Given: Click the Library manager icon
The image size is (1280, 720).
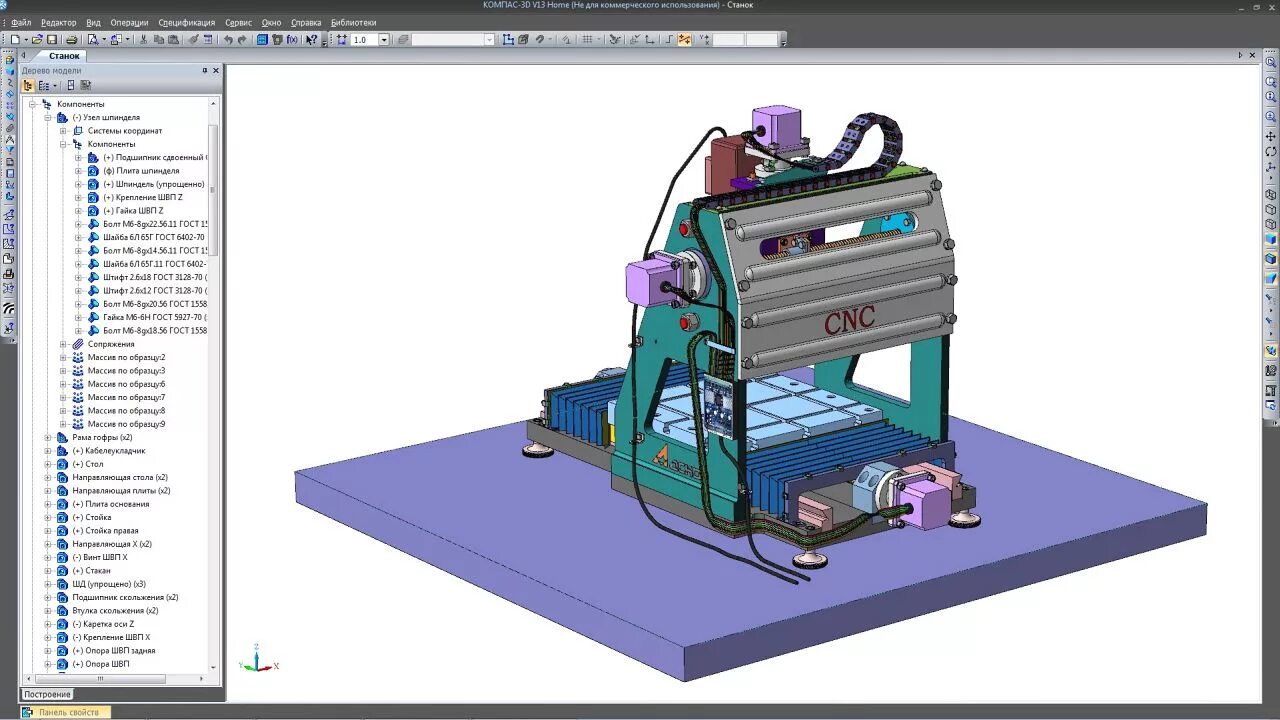Looking at the screenshot, I should point(262,40).
